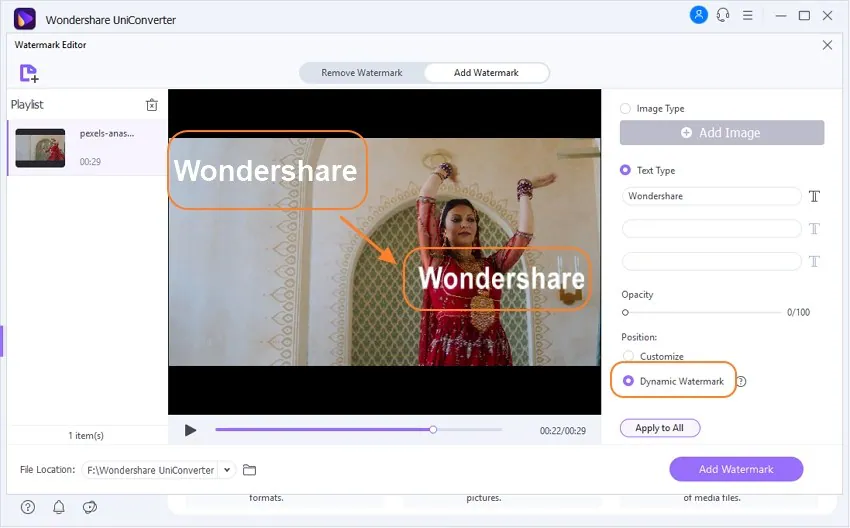This screenshot has width=850, height=528.
Task: Select the Image Type radio button
Action: point(625,108)
